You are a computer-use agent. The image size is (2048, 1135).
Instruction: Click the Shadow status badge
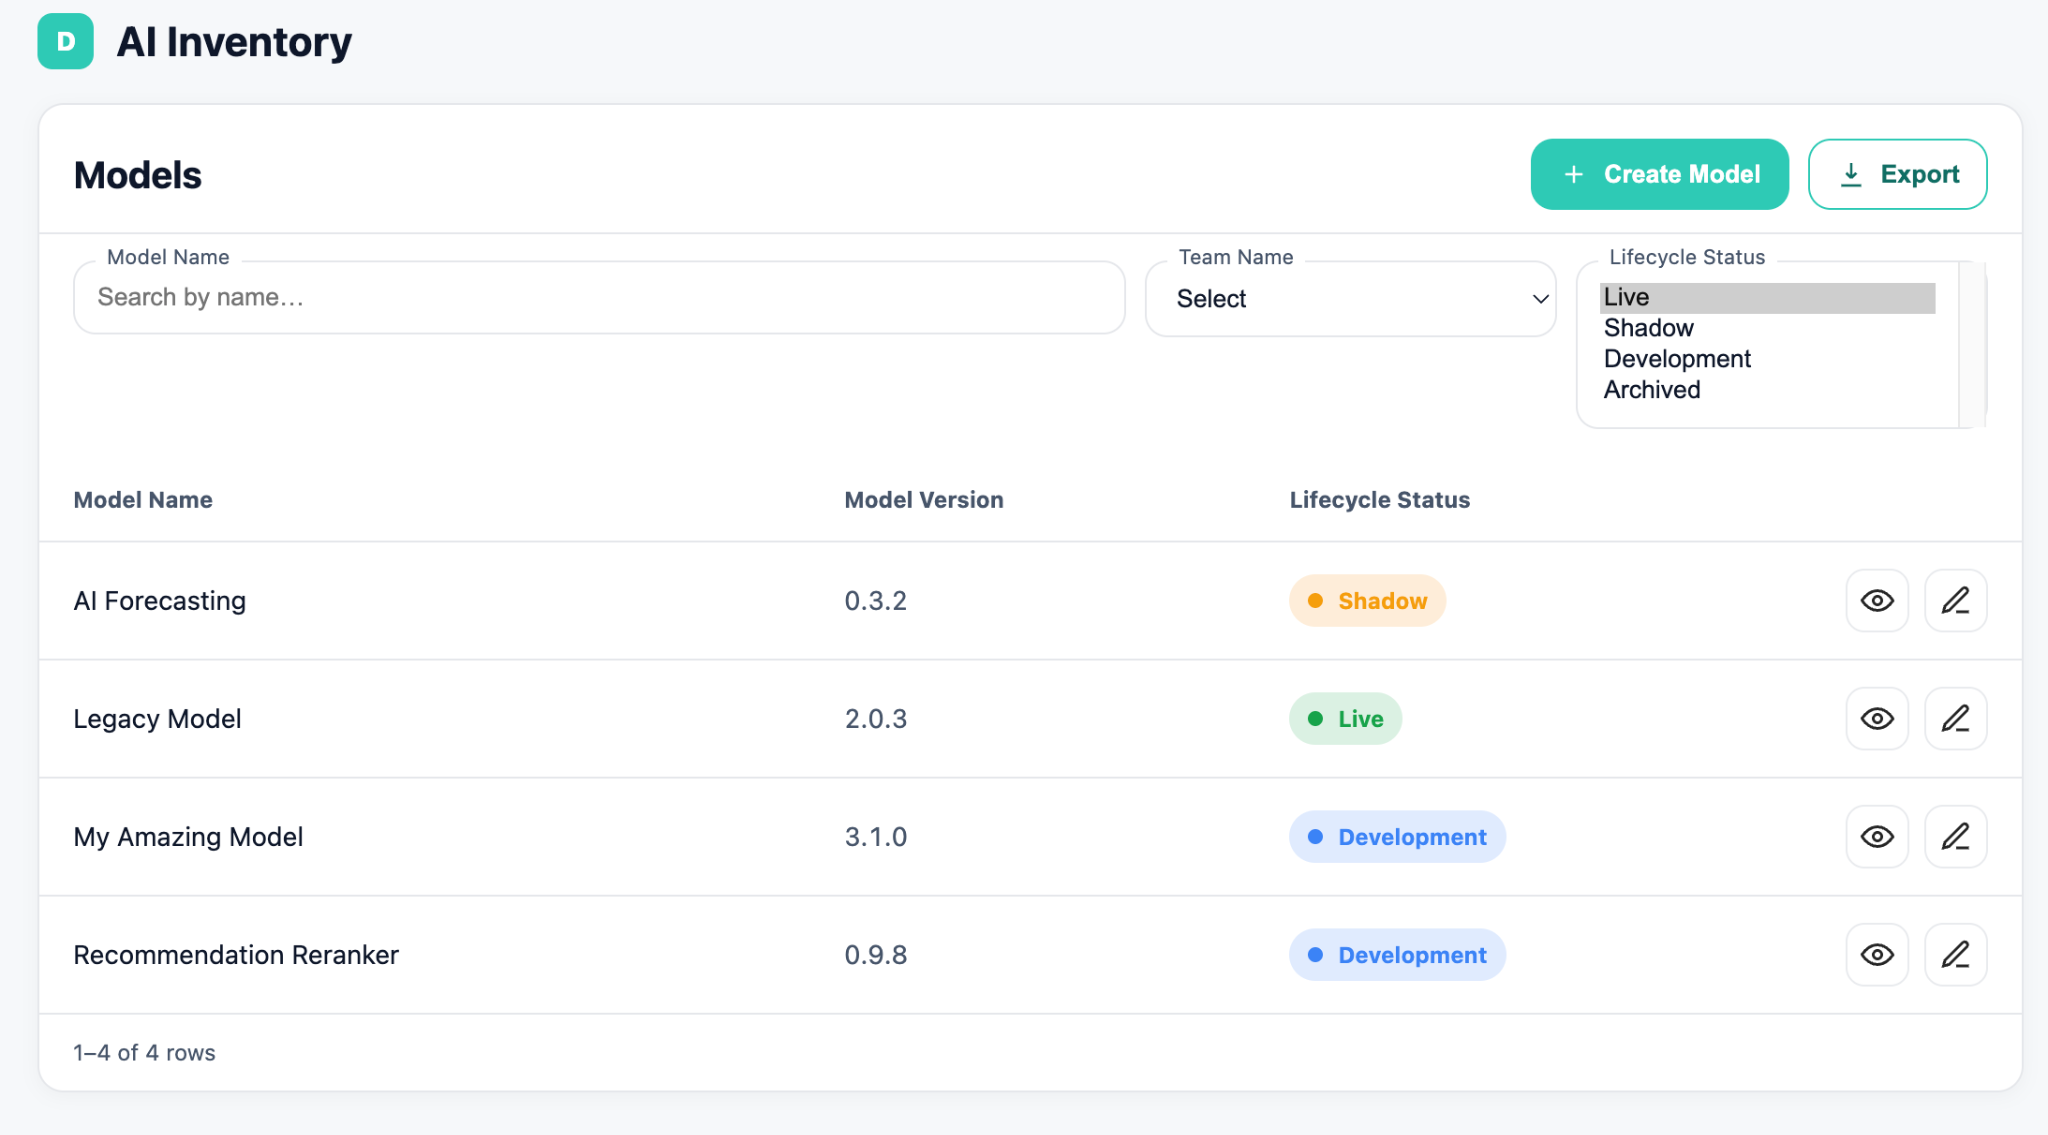pos(1367,600)
